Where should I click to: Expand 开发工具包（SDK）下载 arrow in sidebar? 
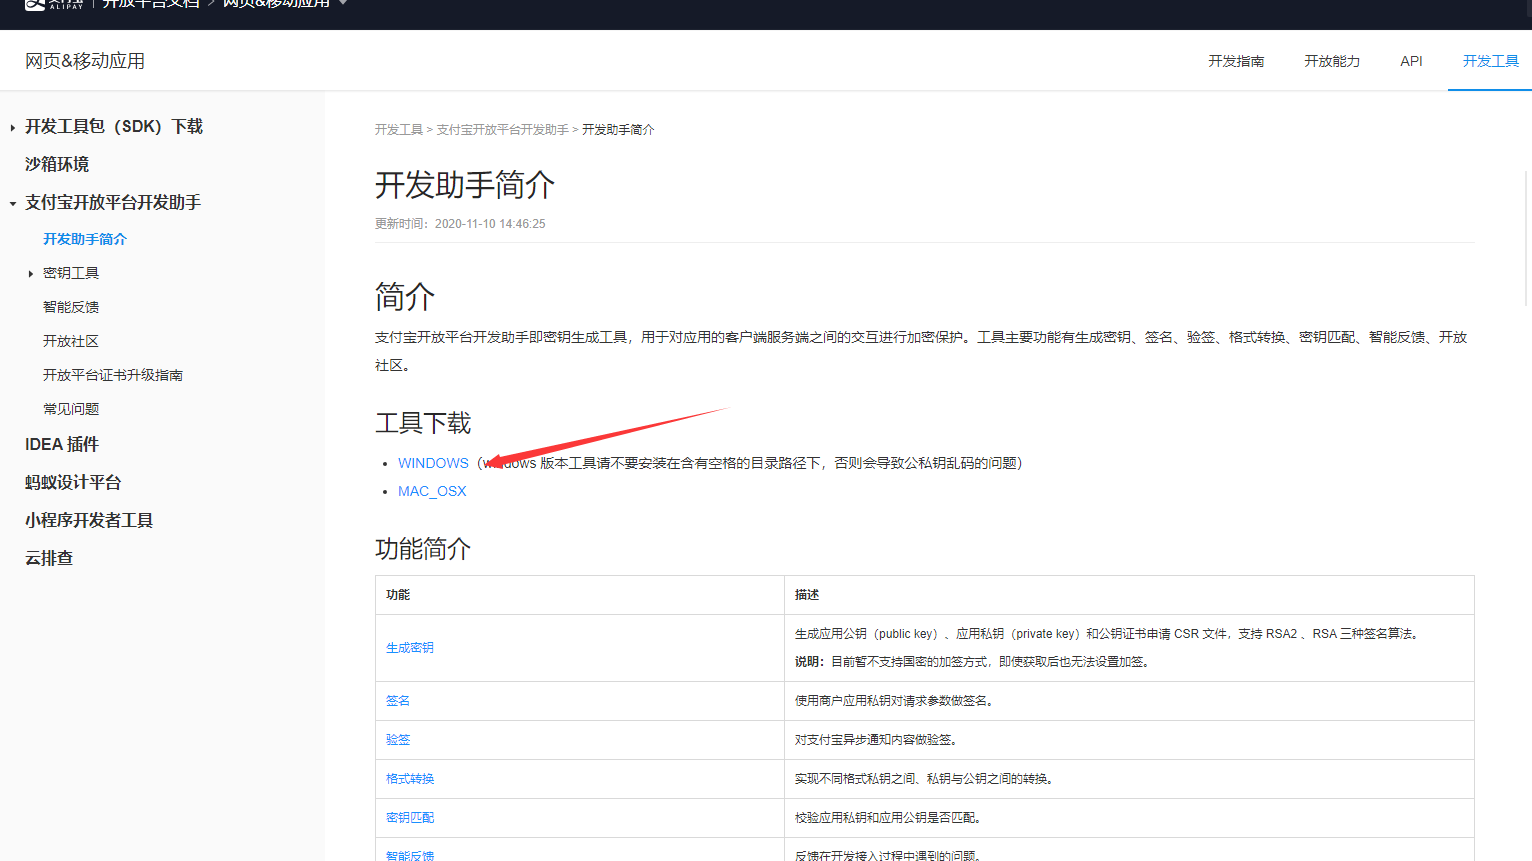click(12, 127)
